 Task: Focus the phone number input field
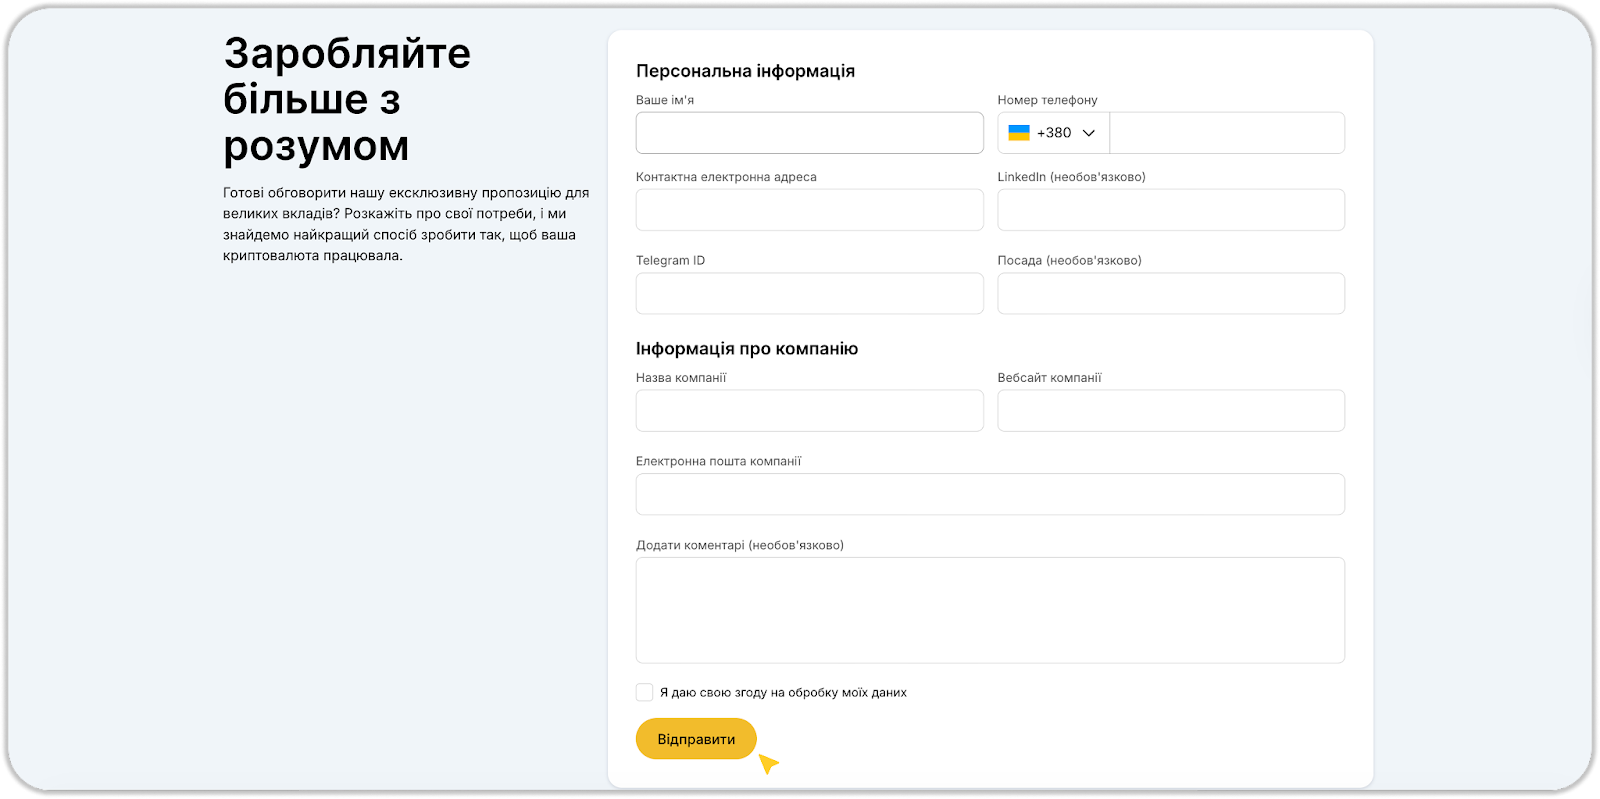click(1226, 133)
